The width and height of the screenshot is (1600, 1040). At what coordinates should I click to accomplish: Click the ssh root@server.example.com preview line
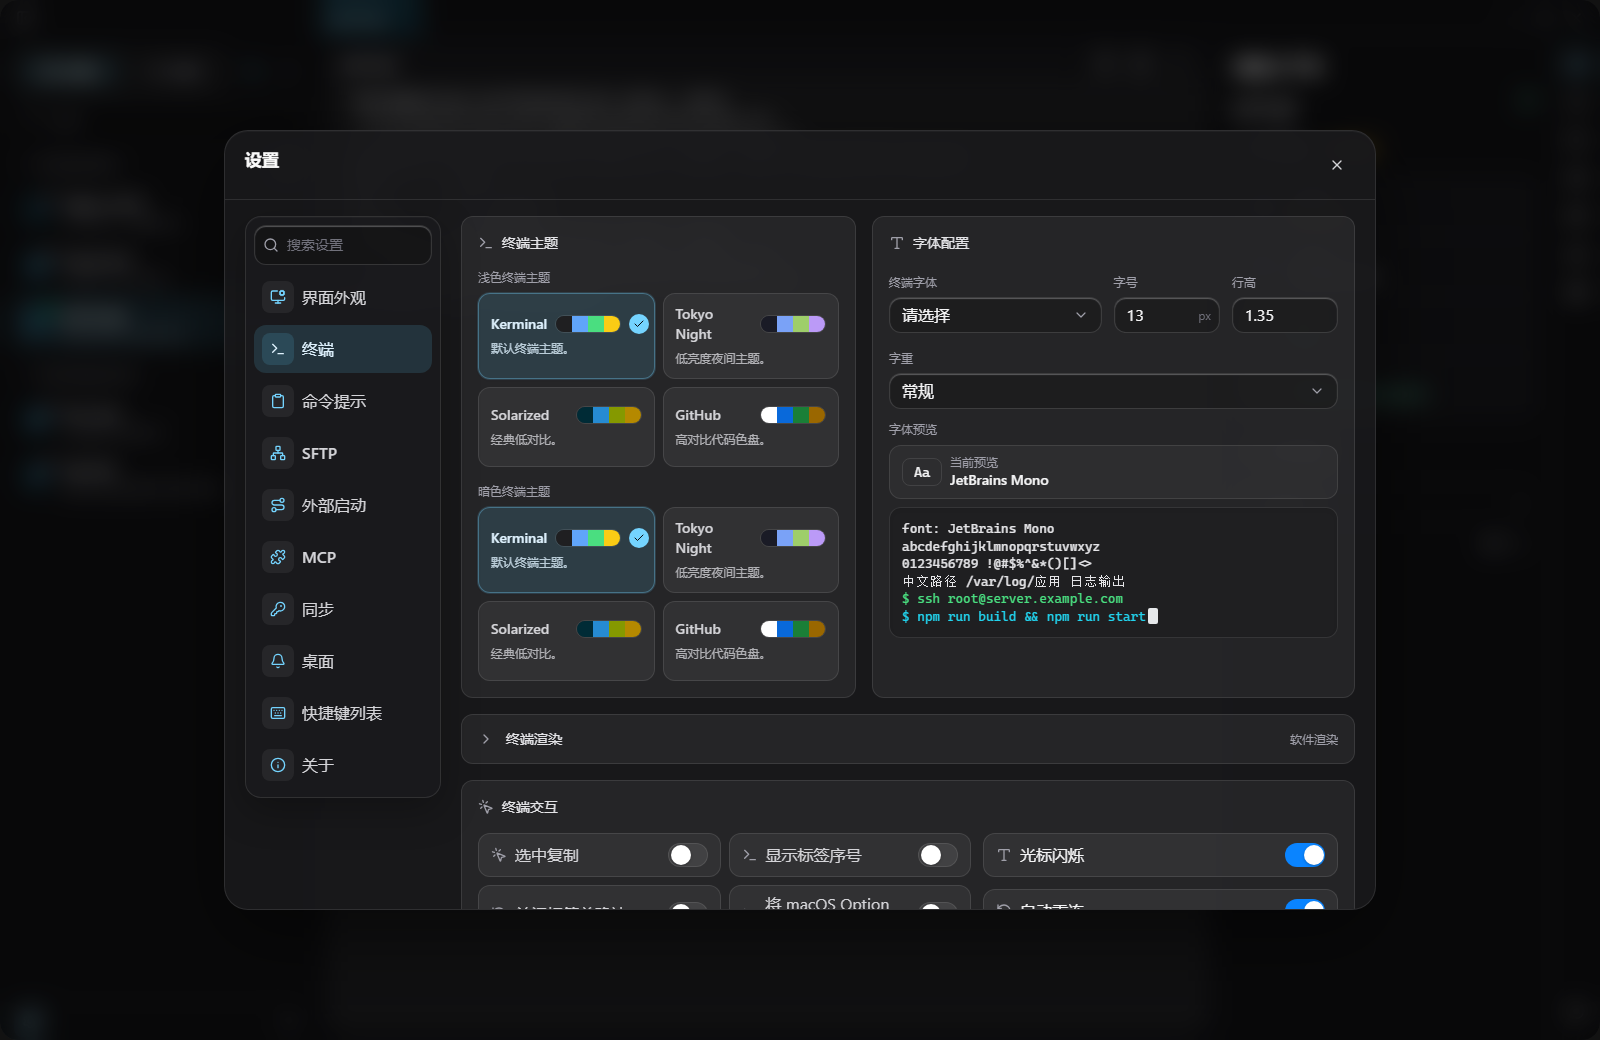click(x=1012, y=599)
